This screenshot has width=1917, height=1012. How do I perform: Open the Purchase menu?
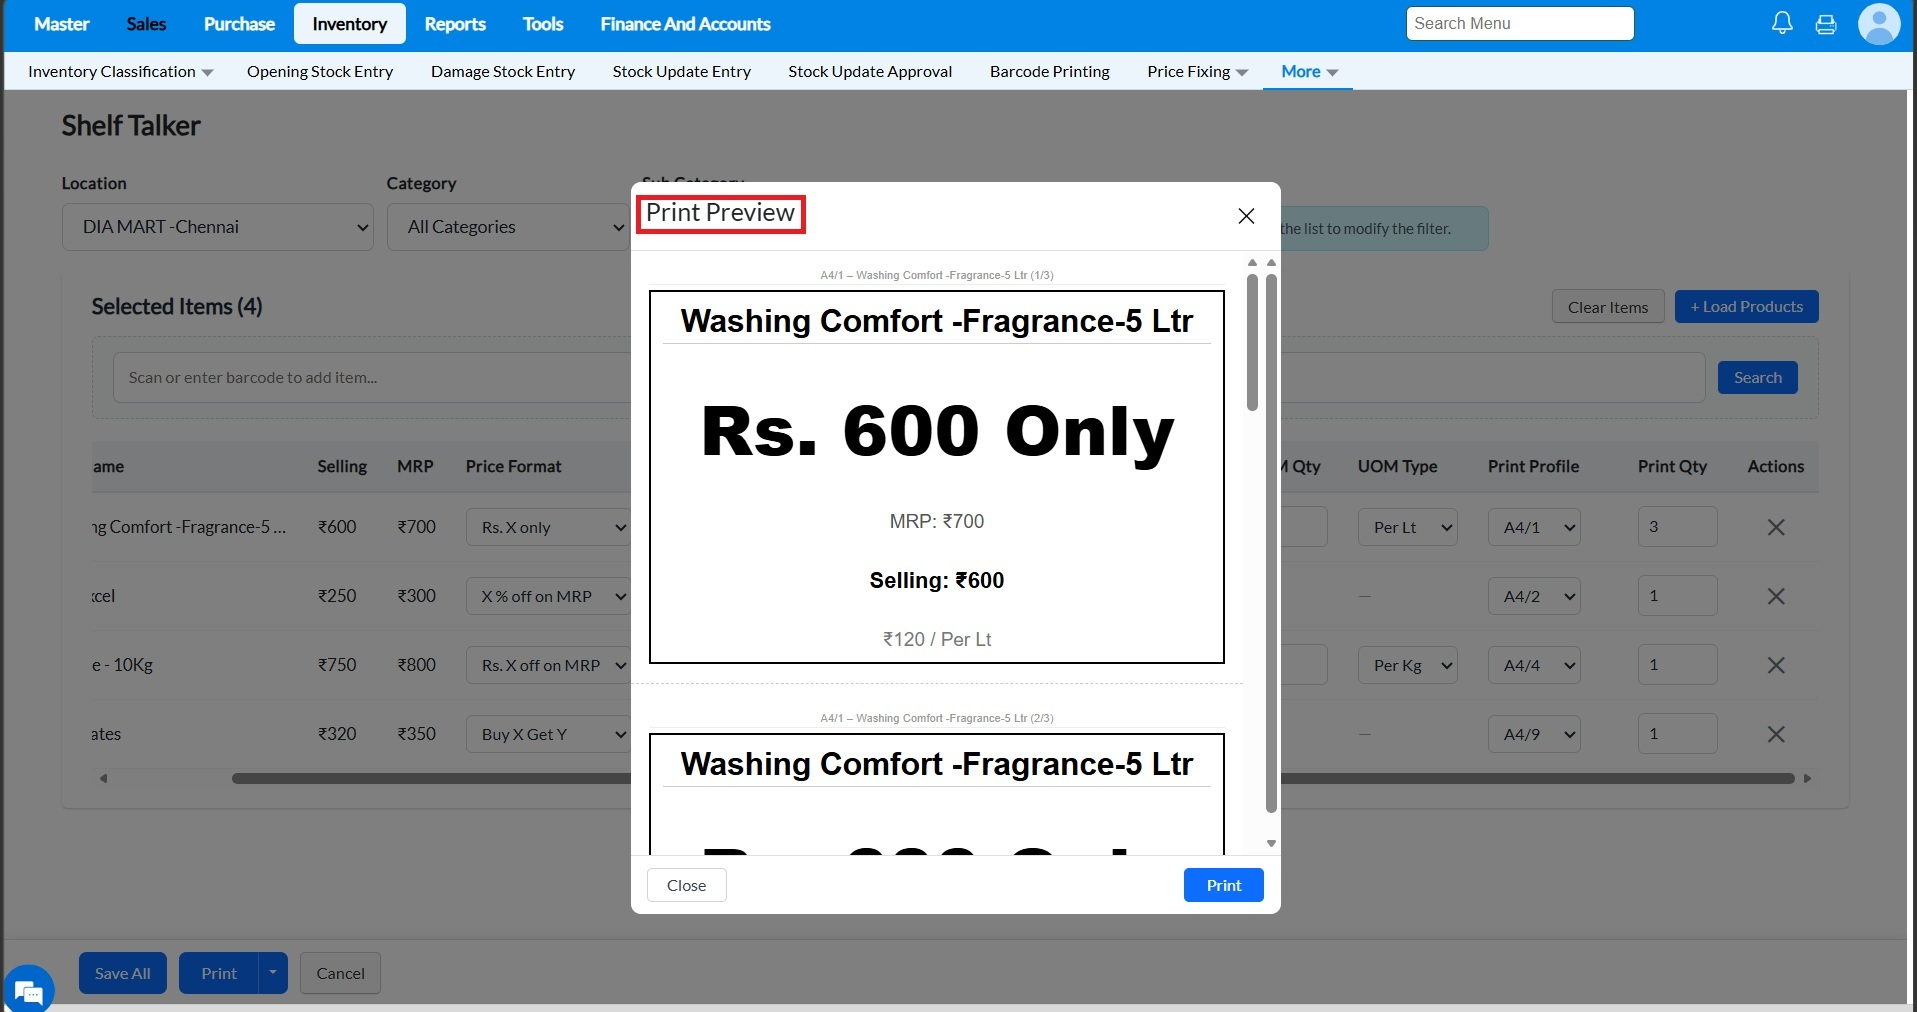coord(239,24)
